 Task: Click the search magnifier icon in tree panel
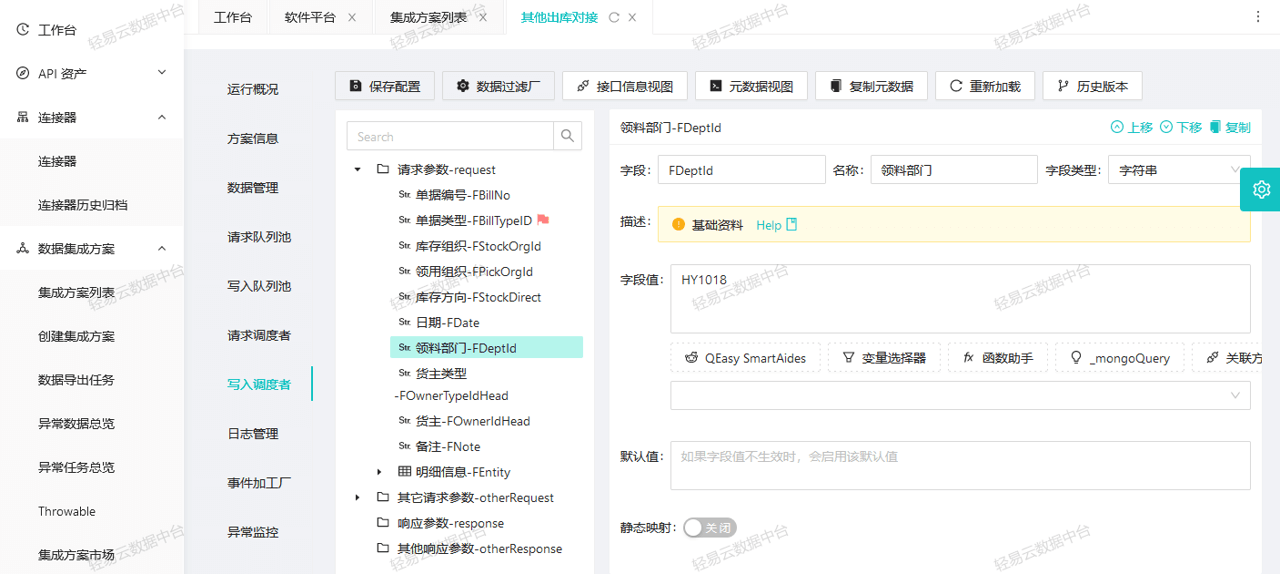click(568, 136)
